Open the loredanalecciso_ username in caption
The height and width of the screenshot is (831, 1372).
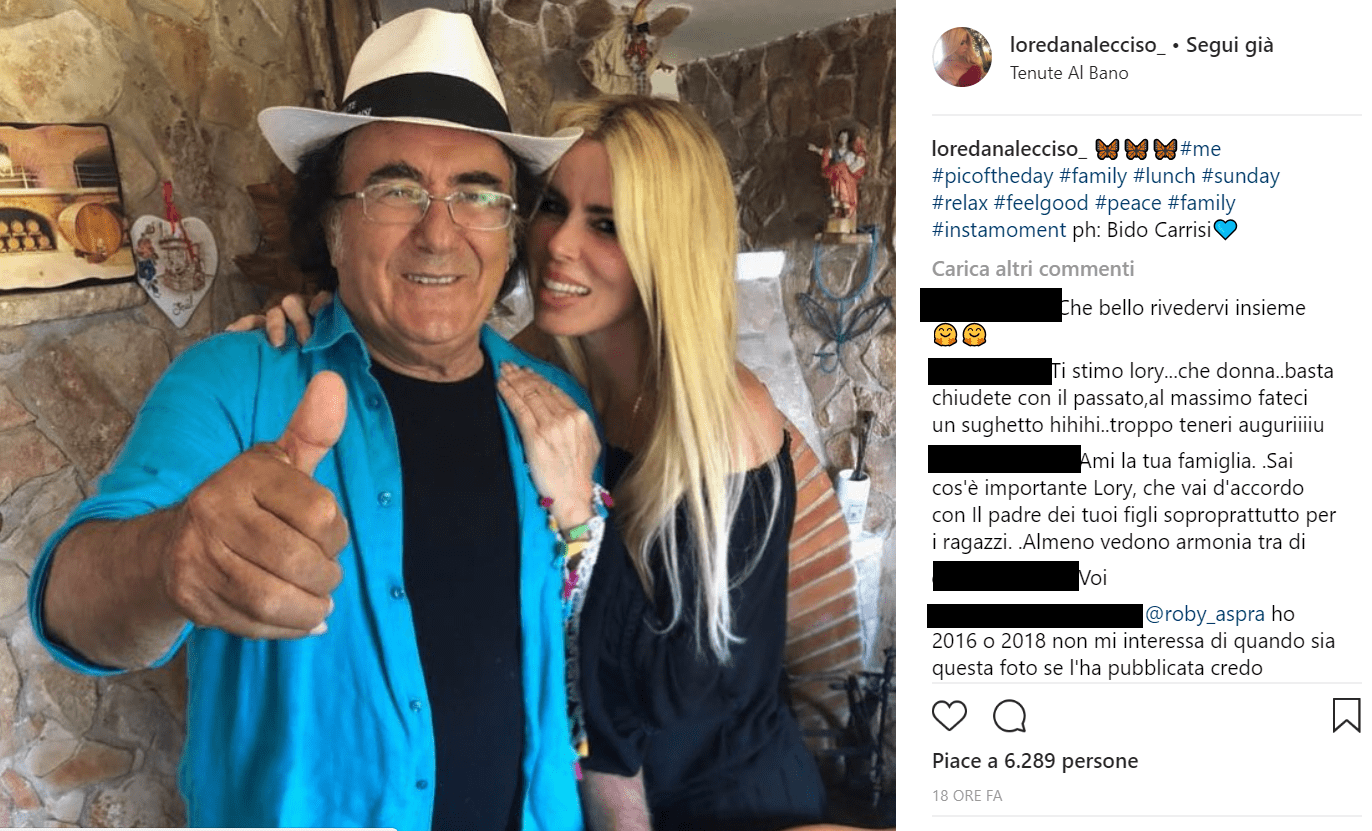[1009, 149]
